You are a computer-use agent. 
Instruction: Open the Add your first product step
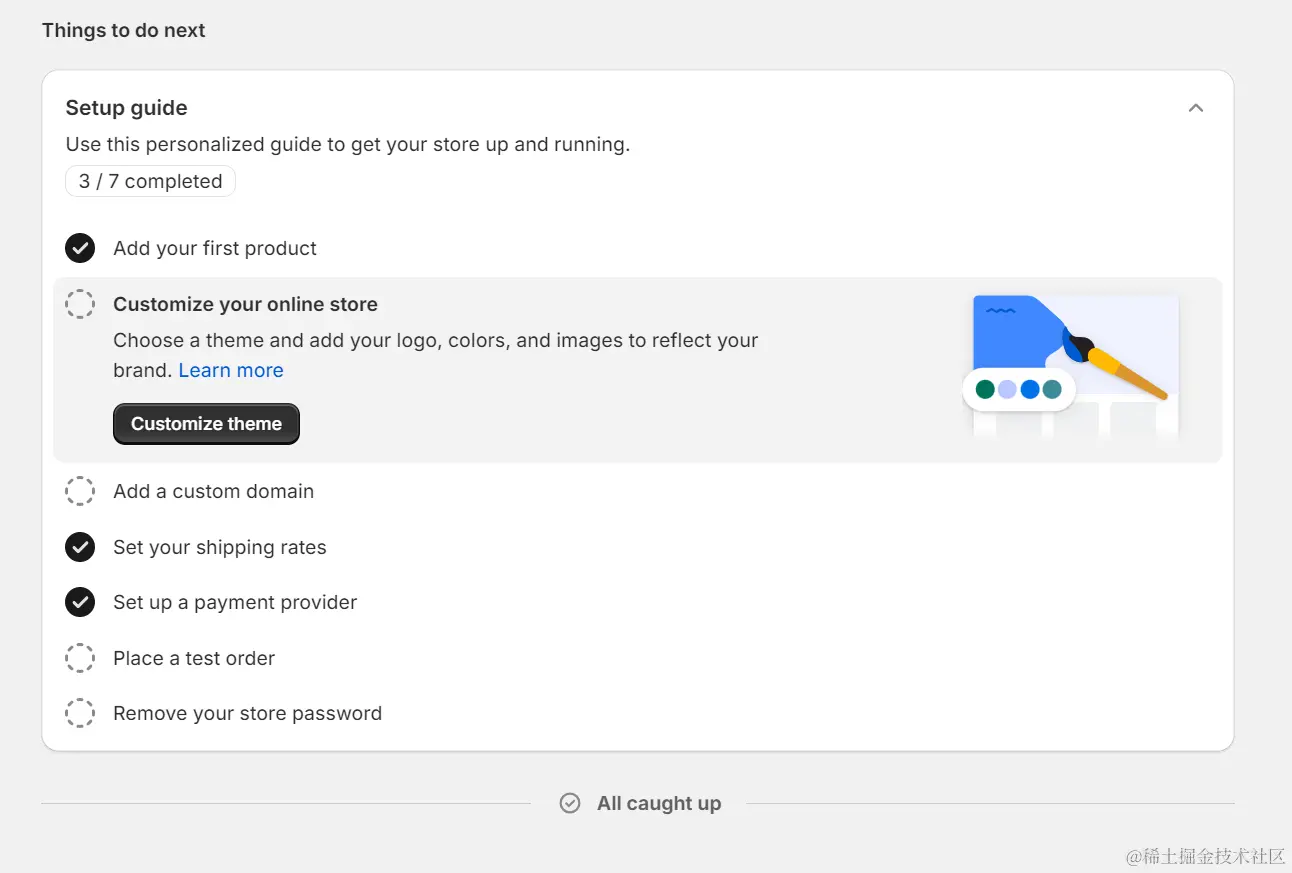(x=215, y=248)
